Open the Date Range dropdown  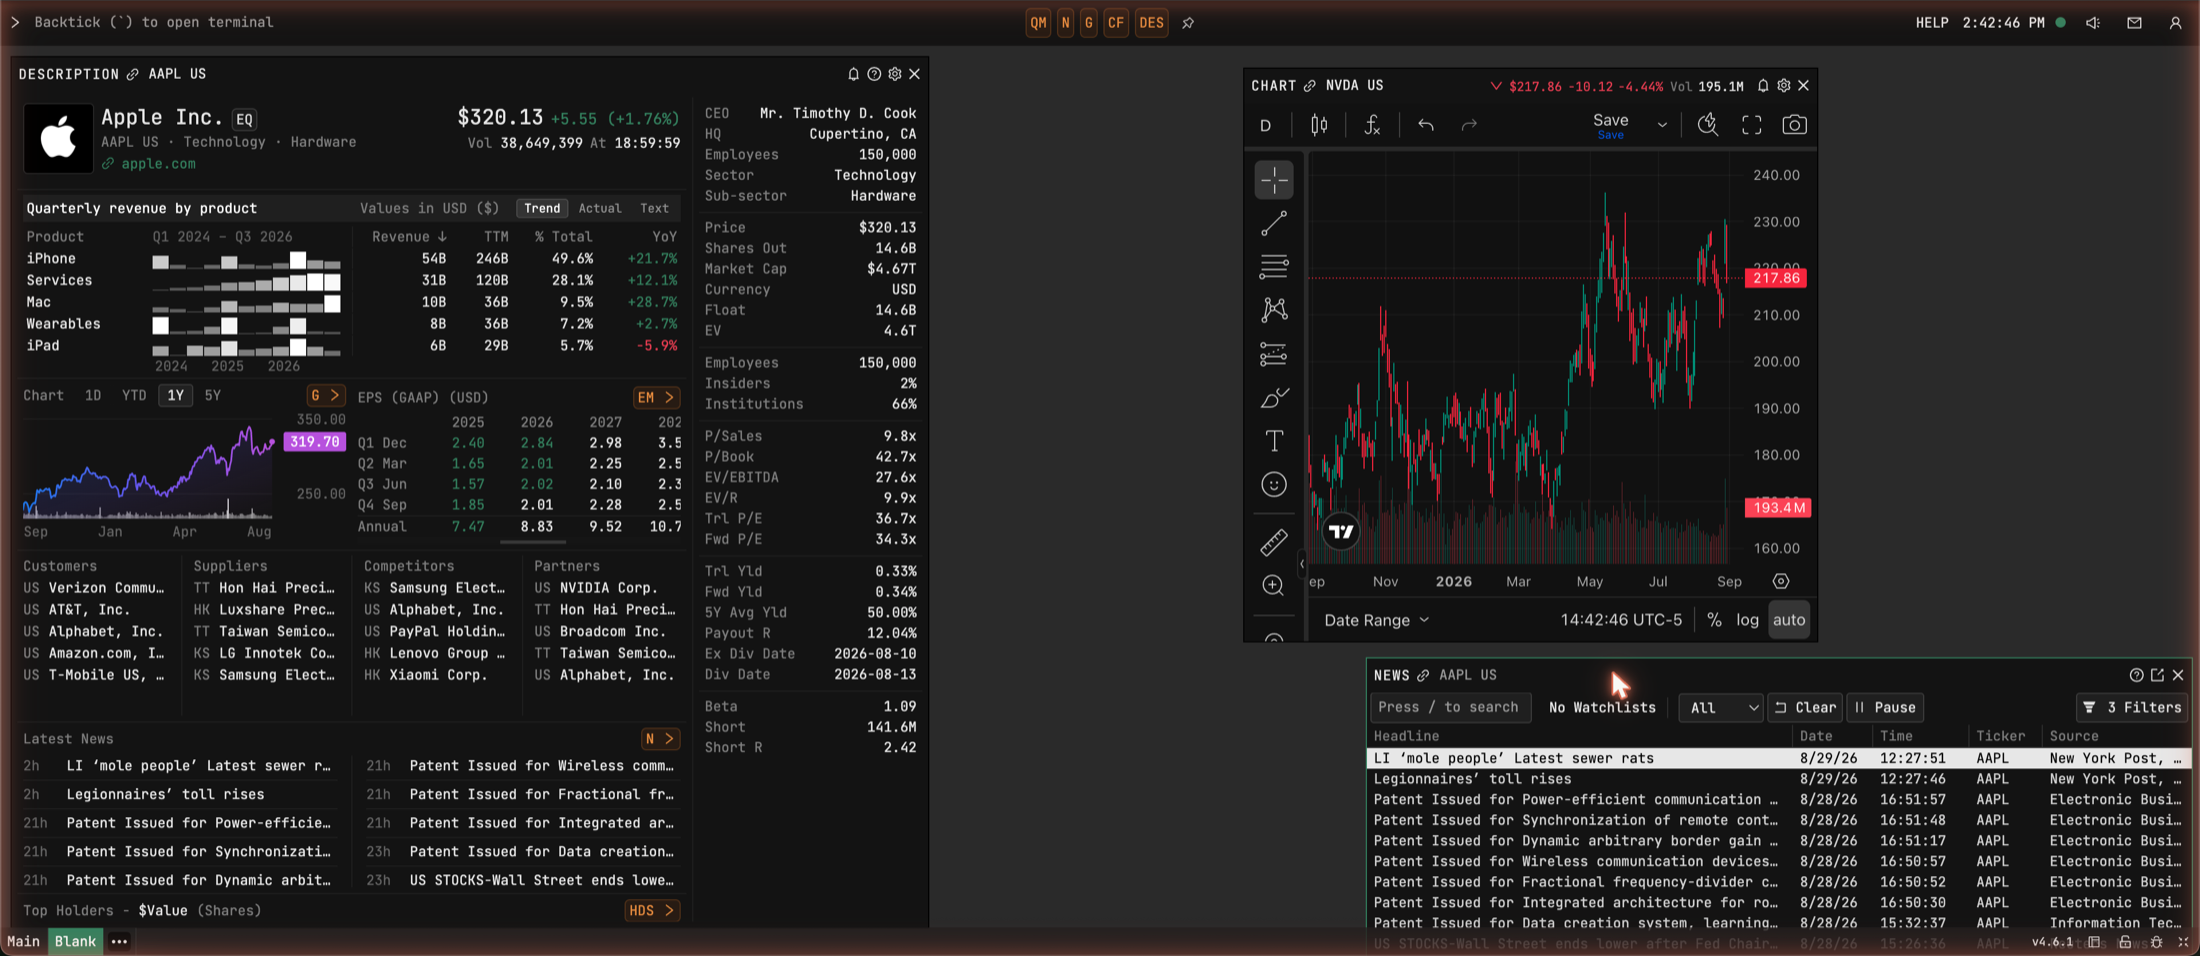coord(1376,620)
